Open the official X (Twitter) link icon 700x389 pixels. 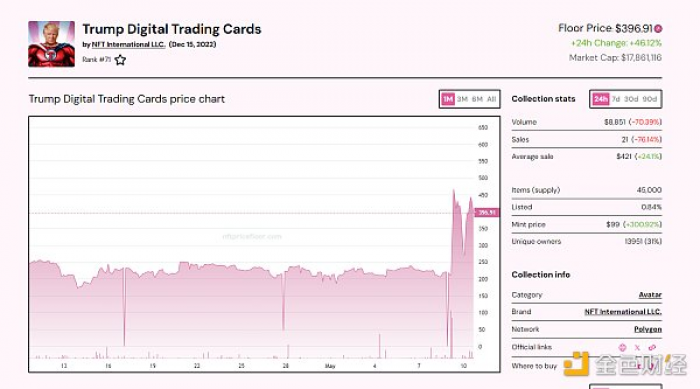pos(637,347)
